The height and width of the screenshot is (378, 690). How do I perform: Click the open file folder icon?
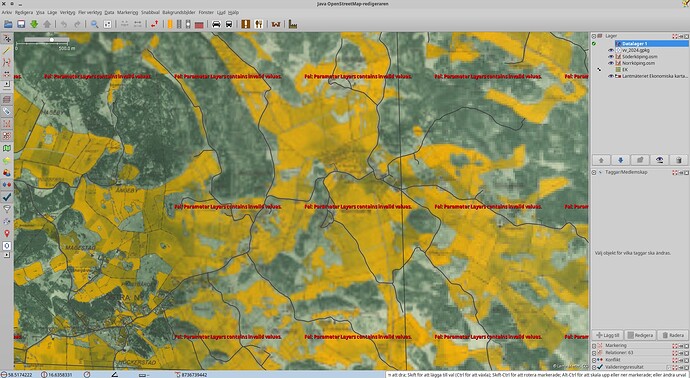pyautogui.click(x=8, y=24)
